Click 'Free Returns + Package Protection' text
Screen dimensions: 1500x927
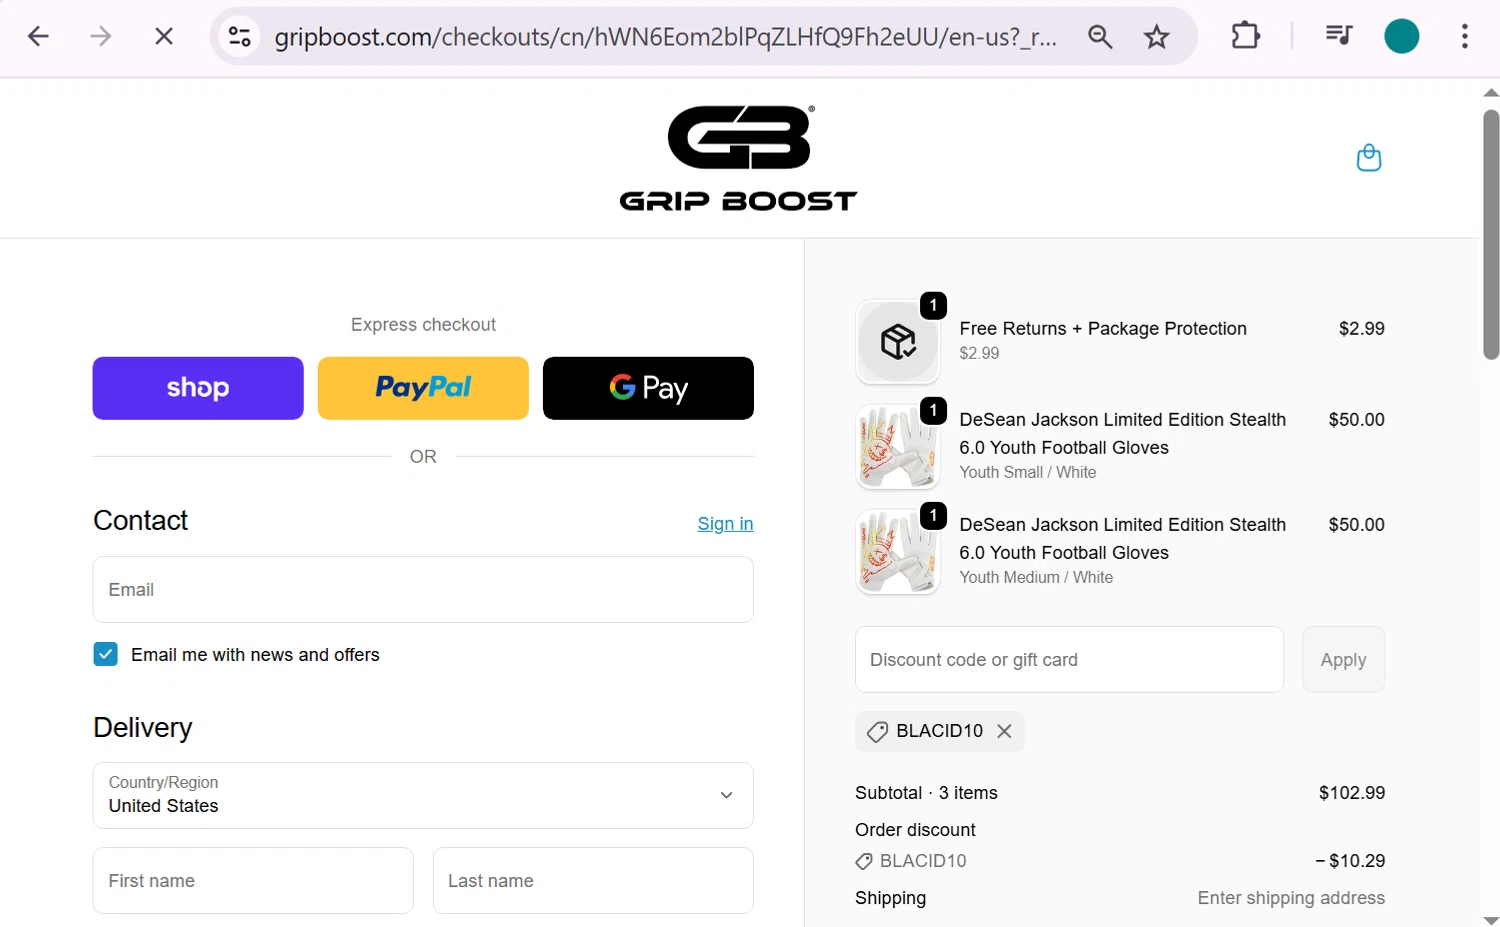[x=1103, y=329]
